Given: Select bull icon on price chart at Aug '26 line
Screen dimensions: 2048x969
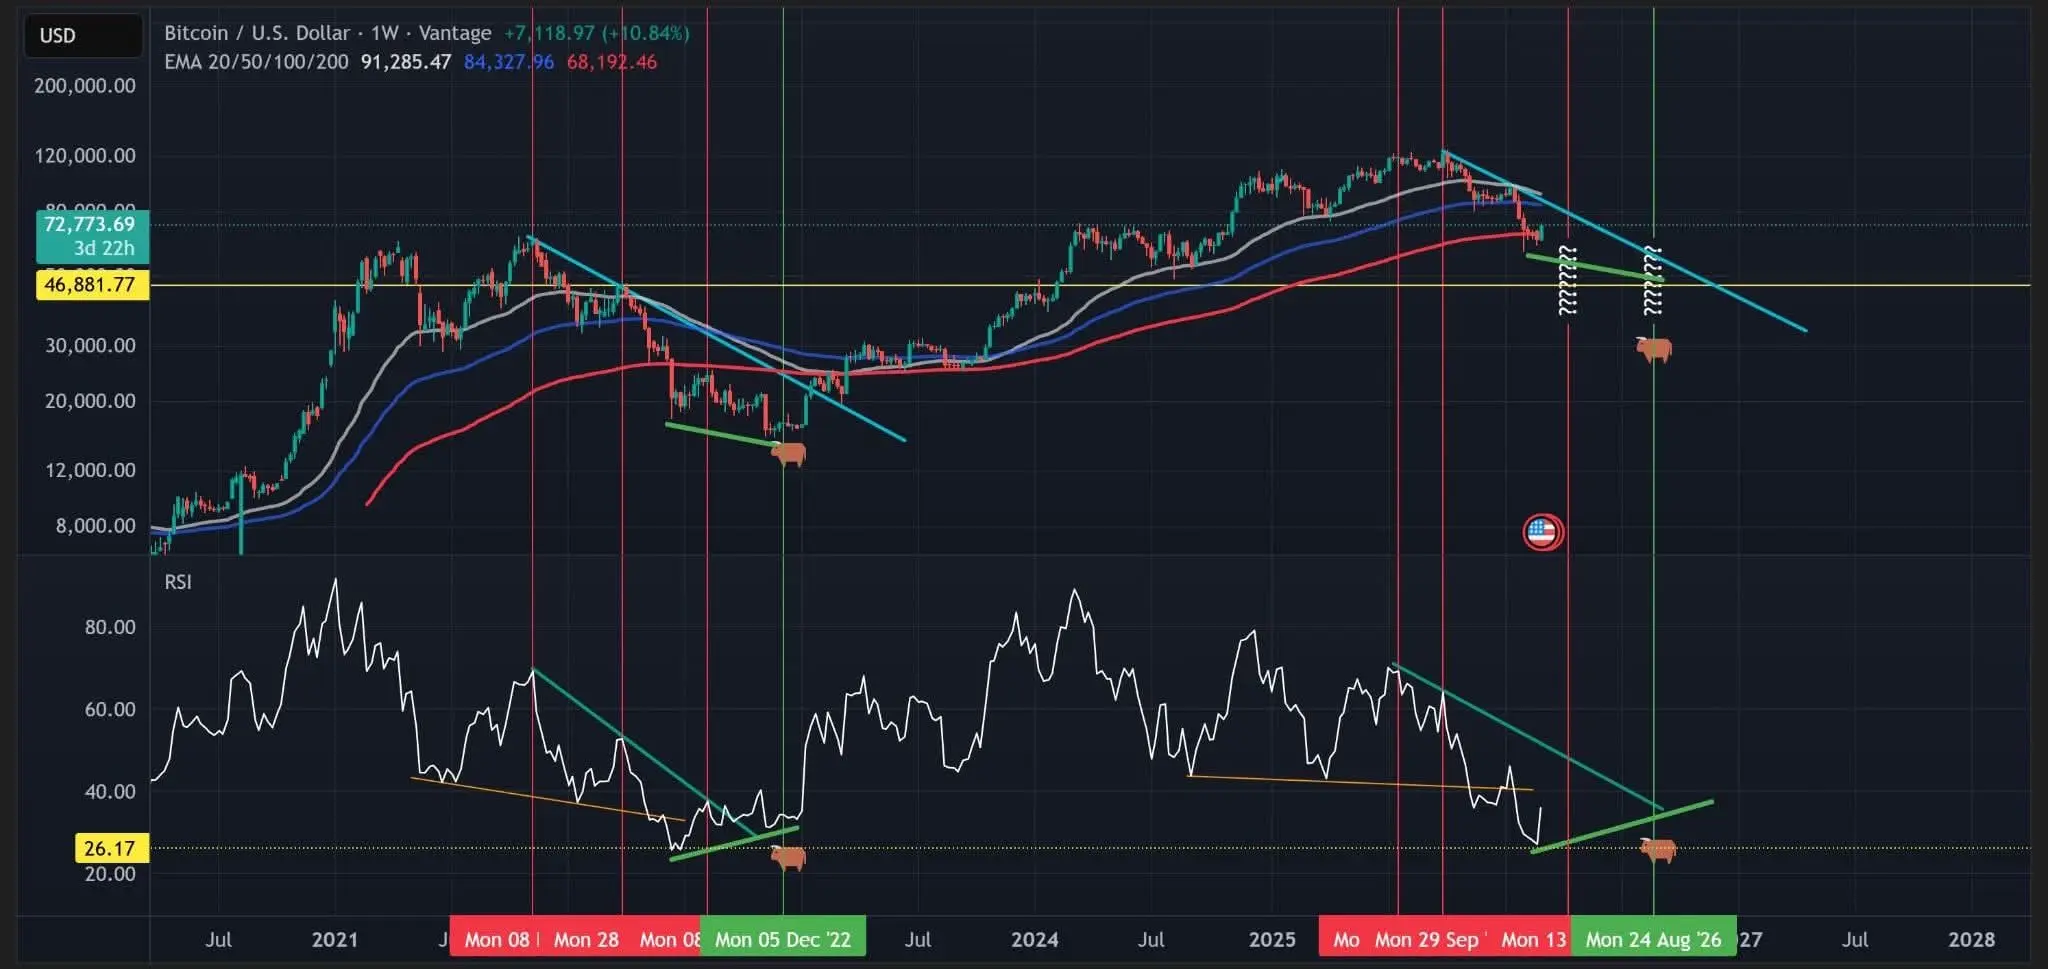Looking at the screenshot, I should tap(1653, 349).
